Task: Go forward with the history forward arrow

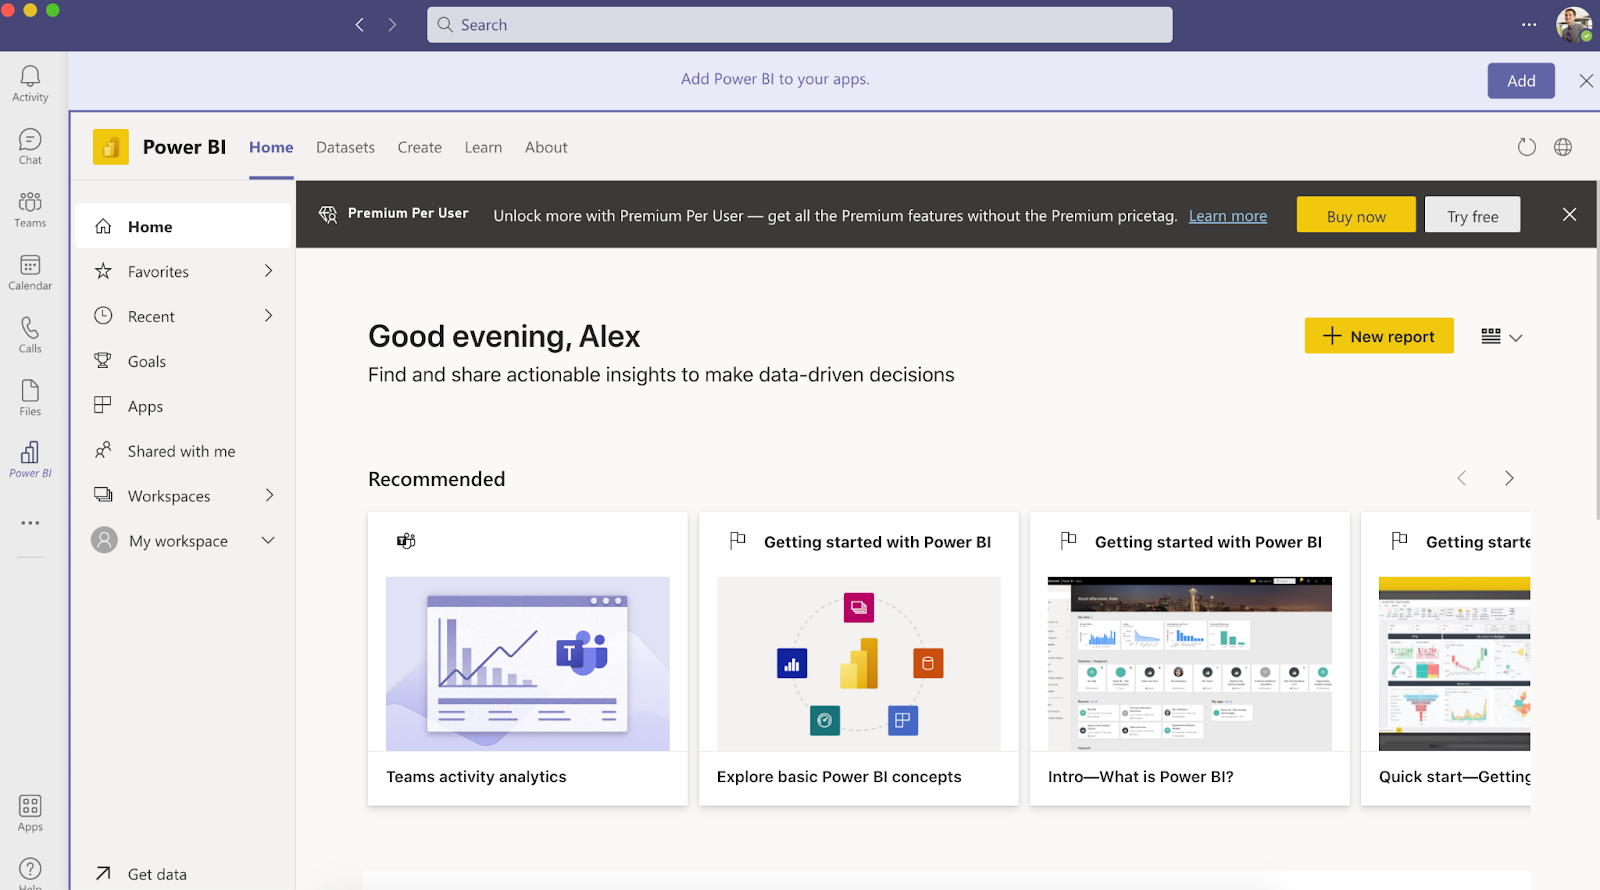Action: tap(392, 25)
